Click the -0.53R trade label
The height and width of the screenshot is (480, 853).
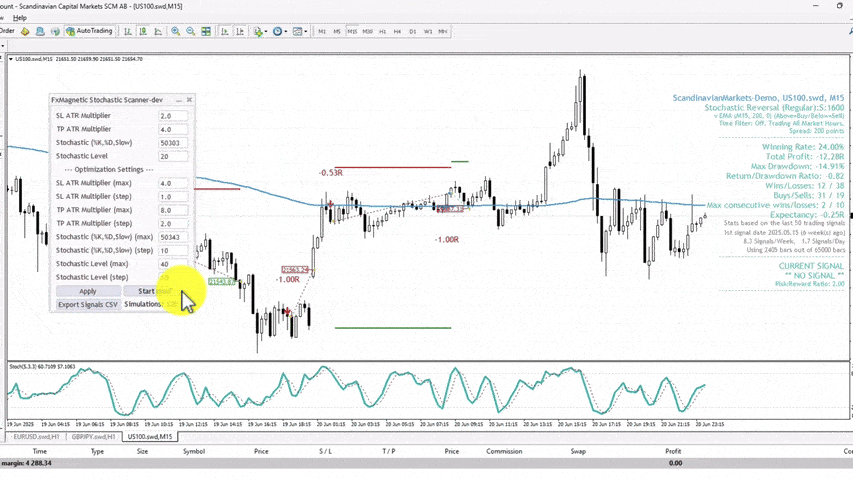[x=331, y=173]
